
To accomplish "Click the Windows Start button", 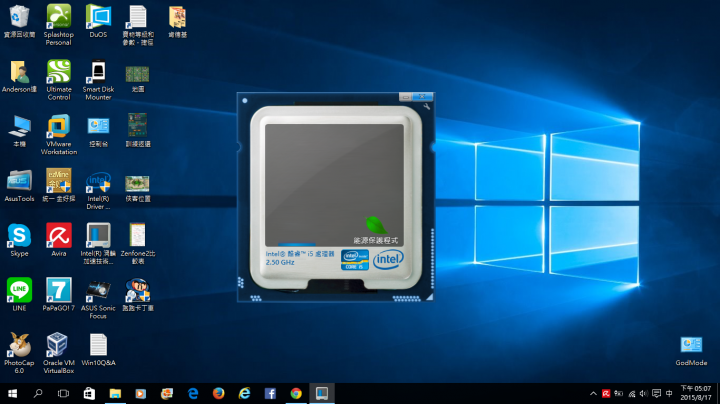I will pos(12,393).
